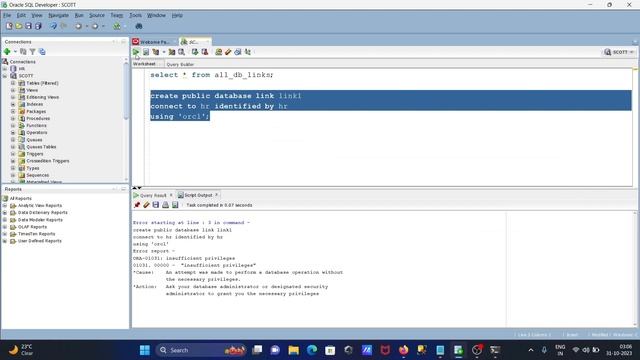The width and height of the screenshot is (640, 360).
Task: Click the Save icon in main toolbar
Action: (29, 26)
